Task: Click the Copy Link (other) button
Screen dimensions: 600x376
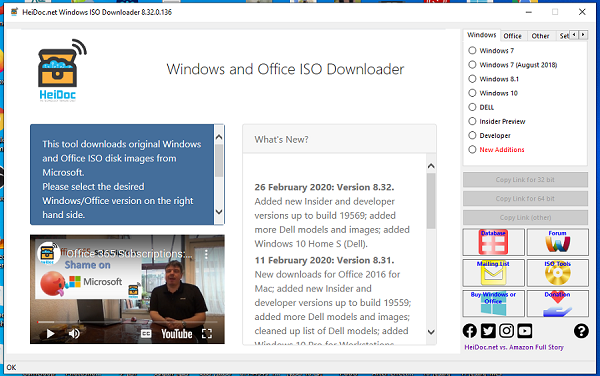Action: point(525,217)
